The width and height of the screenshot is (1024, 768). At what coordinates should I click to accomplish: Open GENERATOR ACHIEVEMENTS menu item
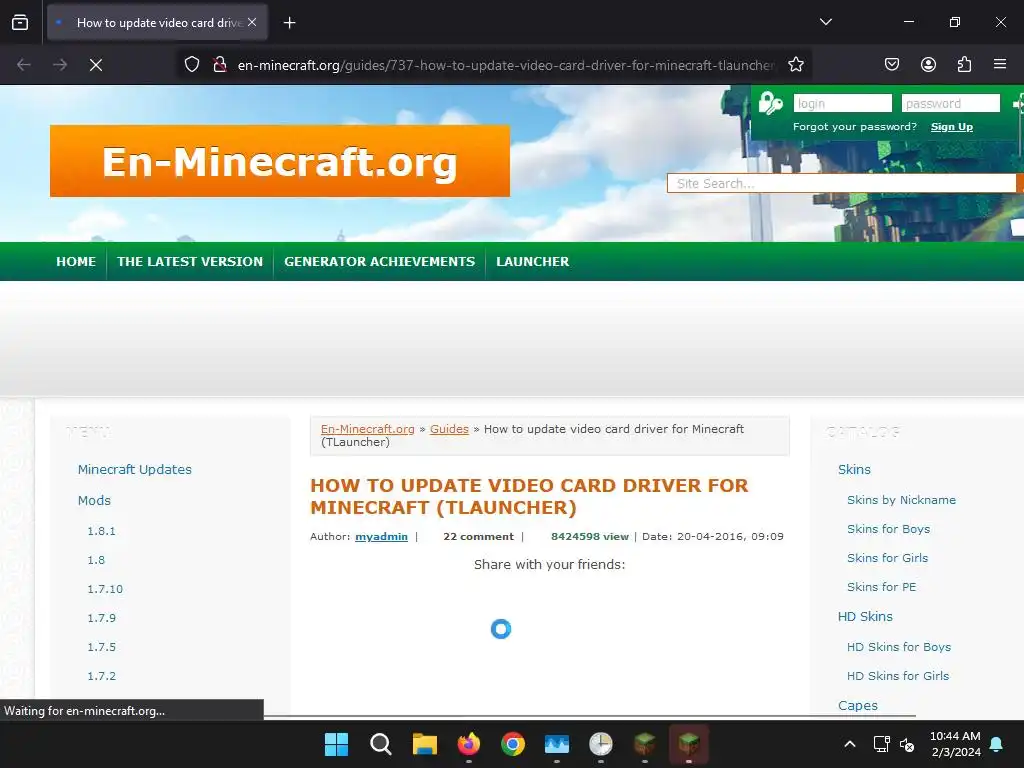pos(379,261)
